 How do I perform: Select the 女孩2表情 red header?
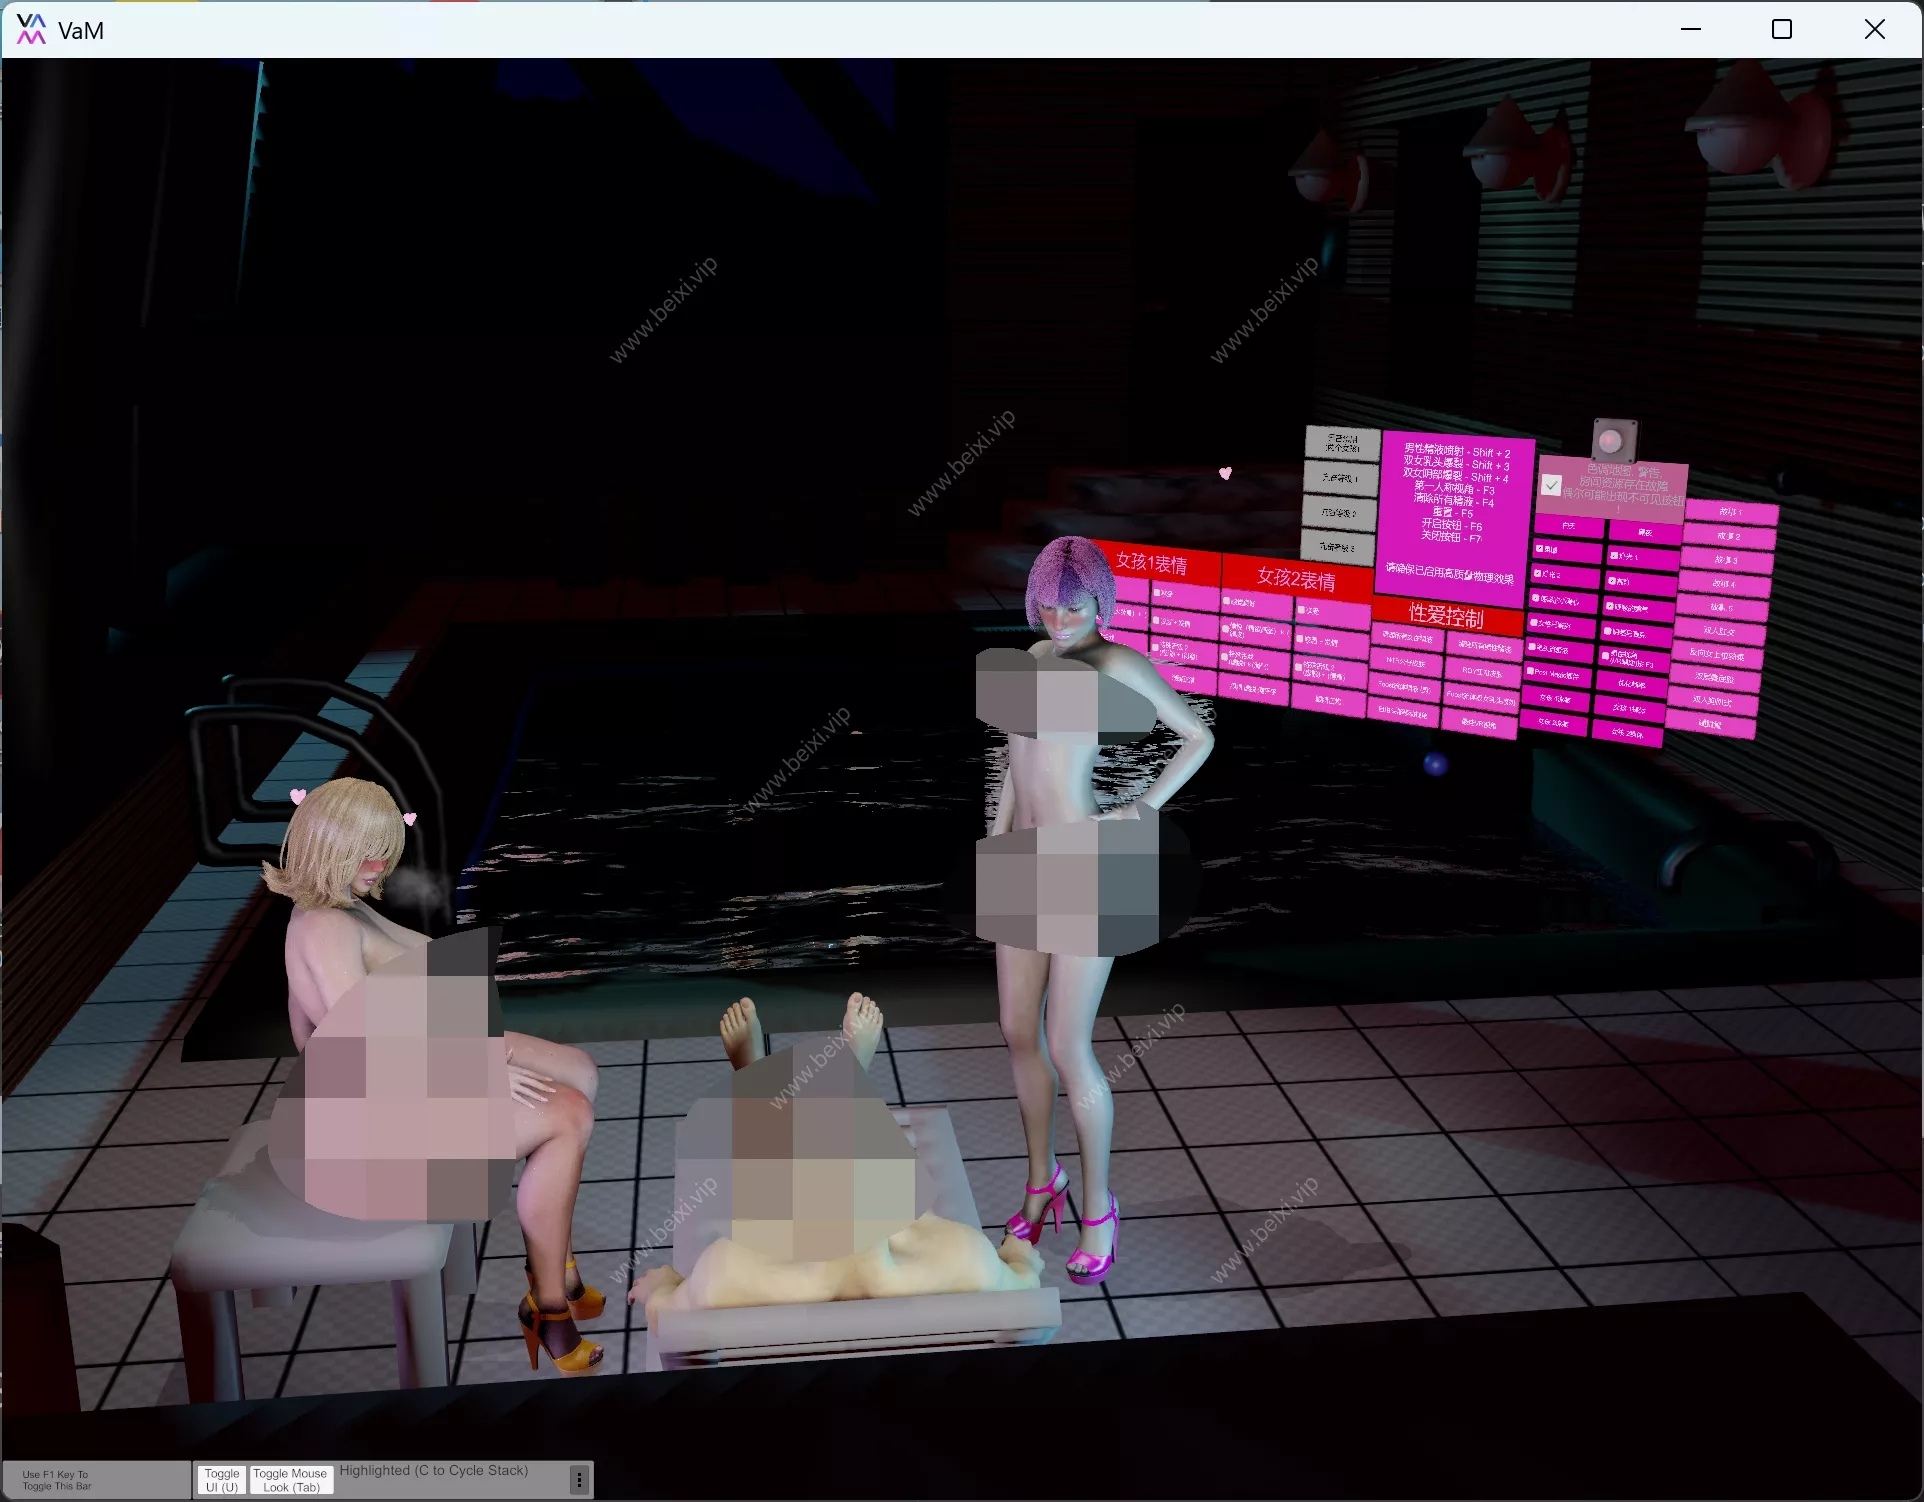point(1295,579)
